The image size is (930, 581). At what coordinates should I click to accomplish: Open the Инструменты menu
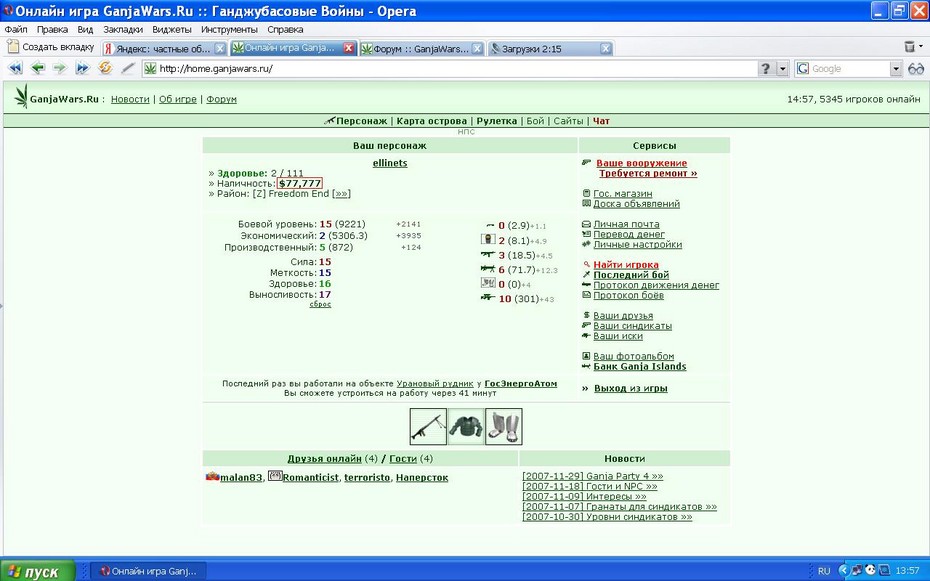tap(229, 29)
